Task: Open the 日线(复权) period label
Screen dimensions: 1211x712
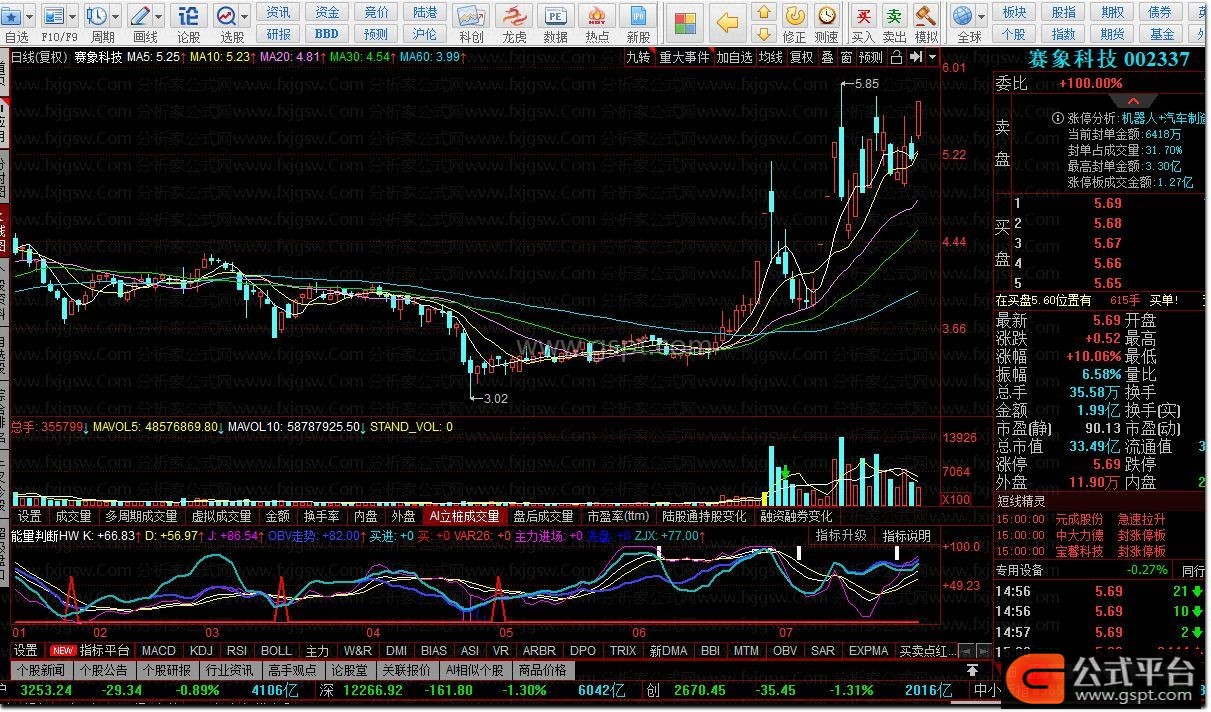Action: (x=37, y=57)
